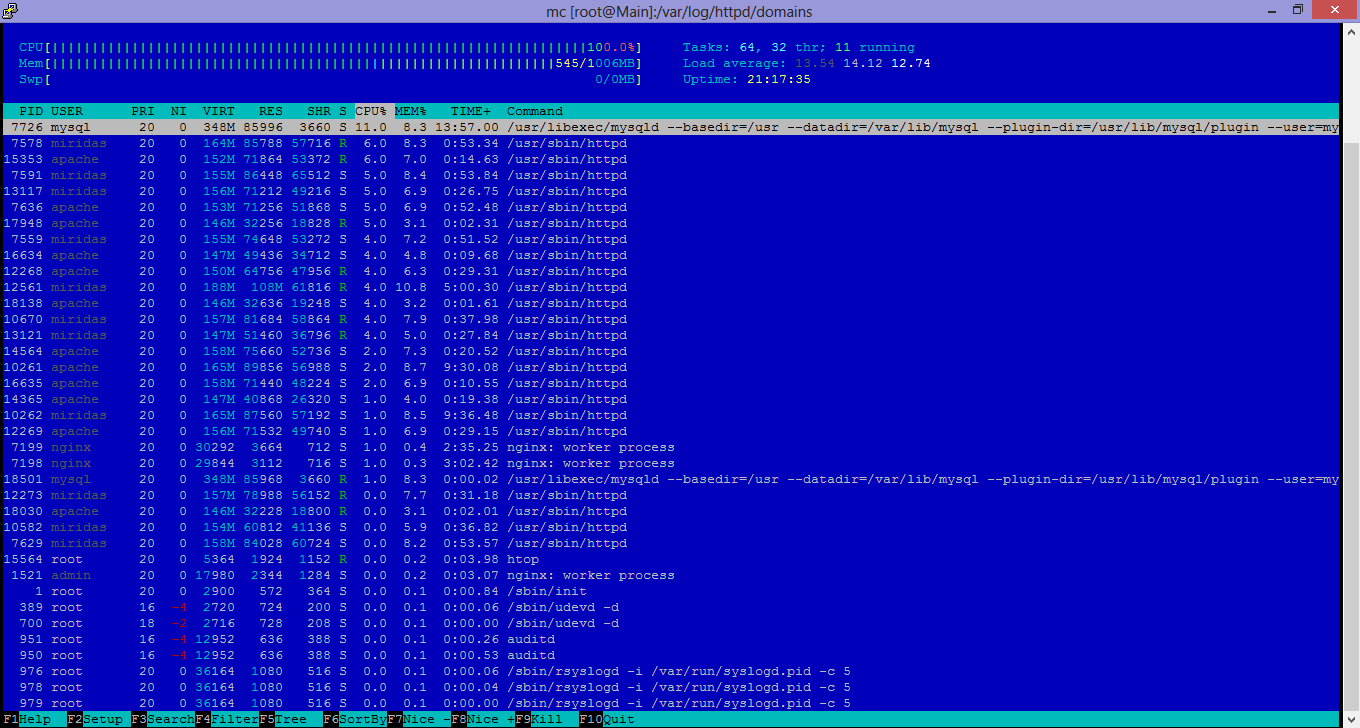Sort by the Command column header
The image size is (1360, 728).
coord(535,111)
